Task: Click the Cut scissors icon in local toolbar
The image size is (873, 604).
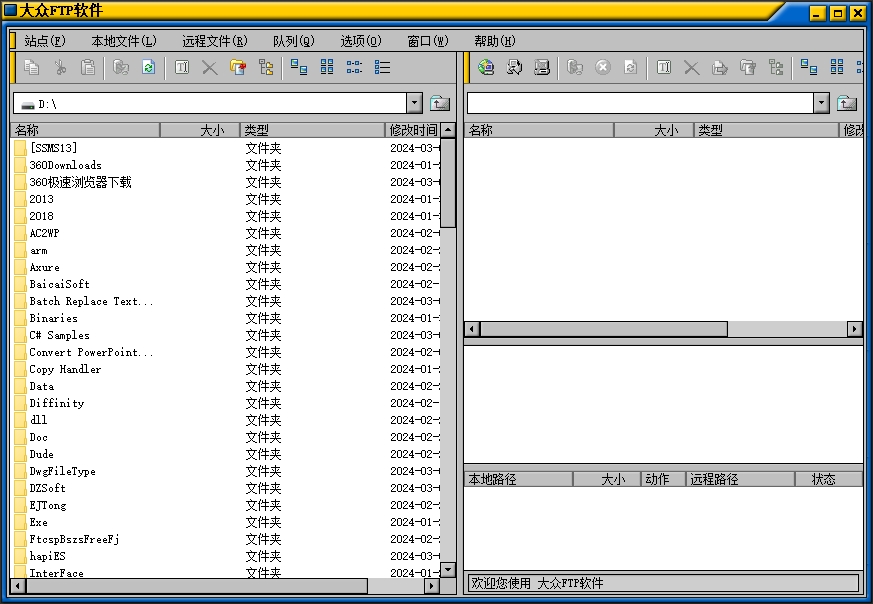Action: click(x=60, y=68)
